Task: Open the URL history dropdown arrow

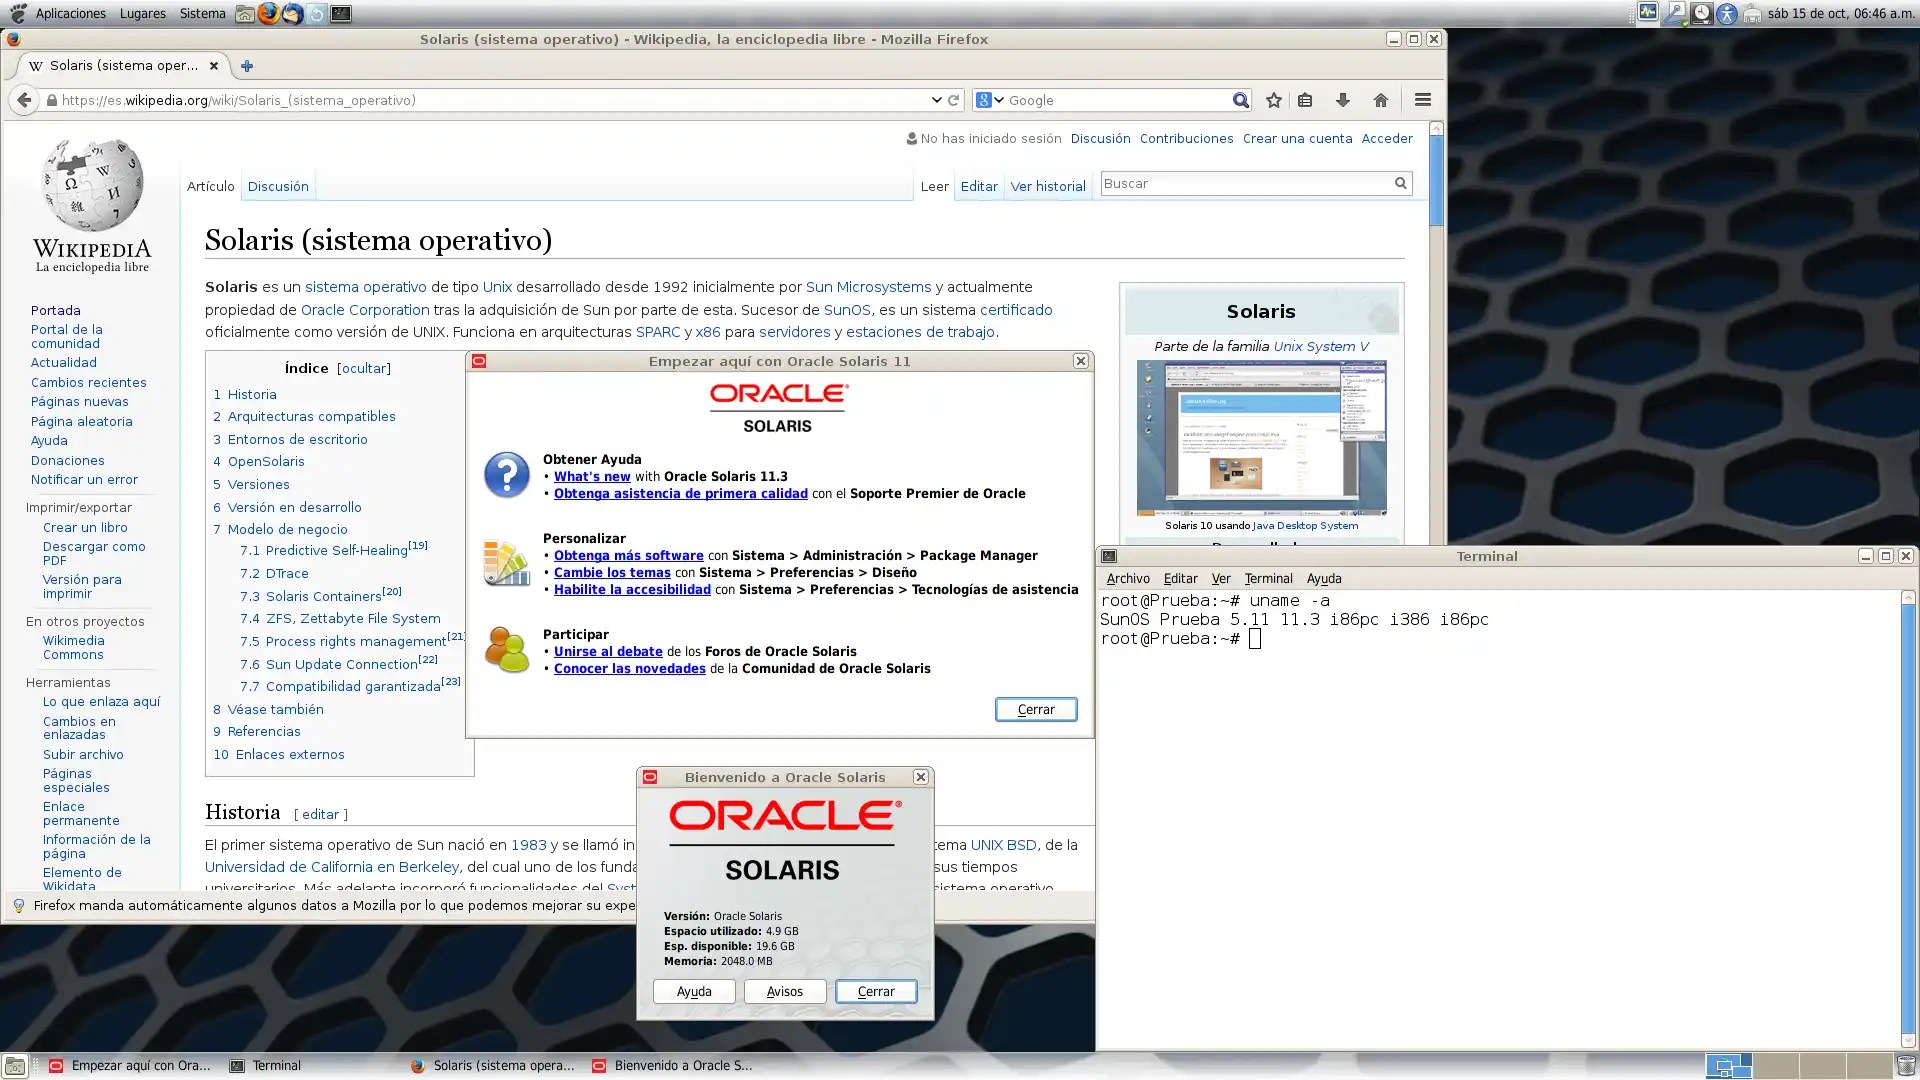Action: [936, 100]
